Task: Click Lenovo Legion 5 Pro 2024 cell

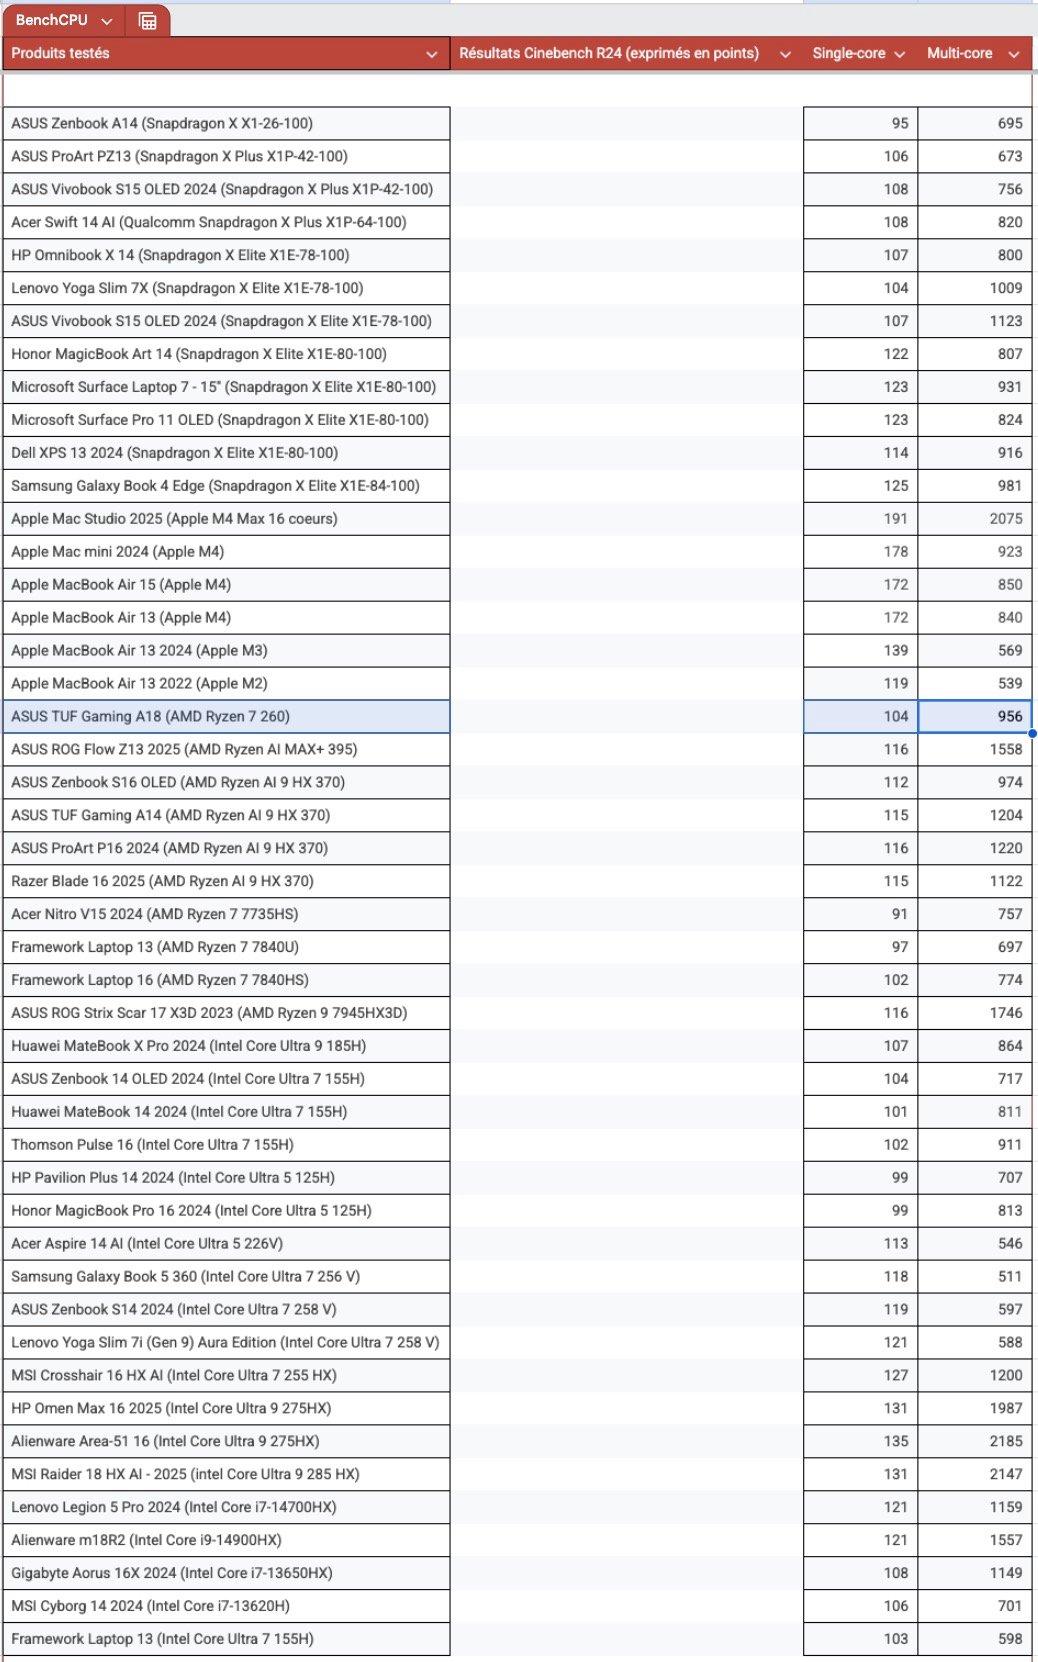Action: coord(226,1508)
